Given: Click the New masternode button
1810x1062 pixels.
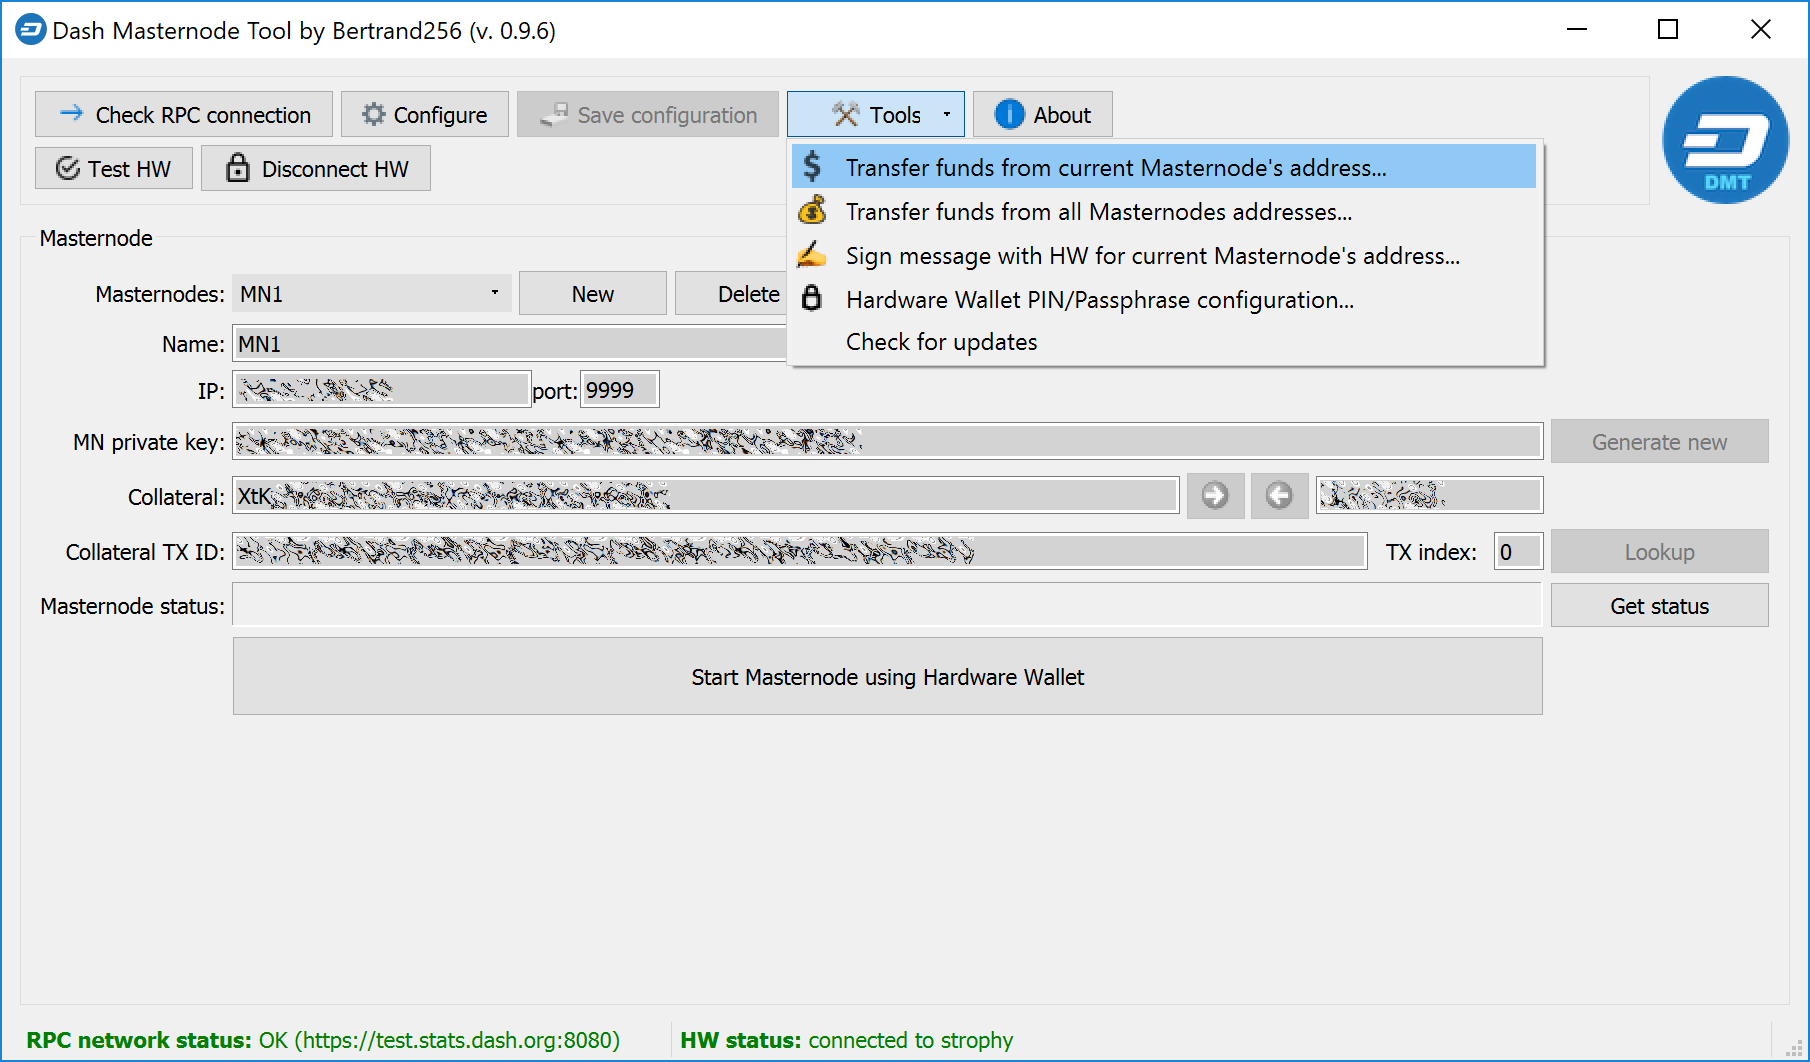Looking at the screenshot, I should pos(593,294).
